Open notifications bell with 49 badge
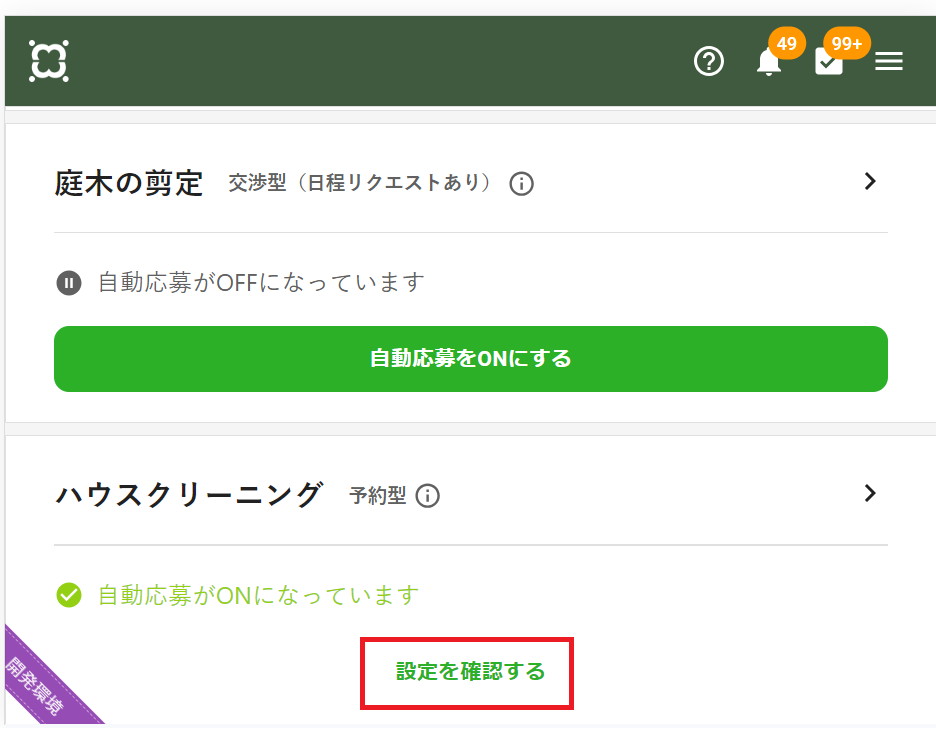Screen dimensions: 936x744 pos(769,61)
